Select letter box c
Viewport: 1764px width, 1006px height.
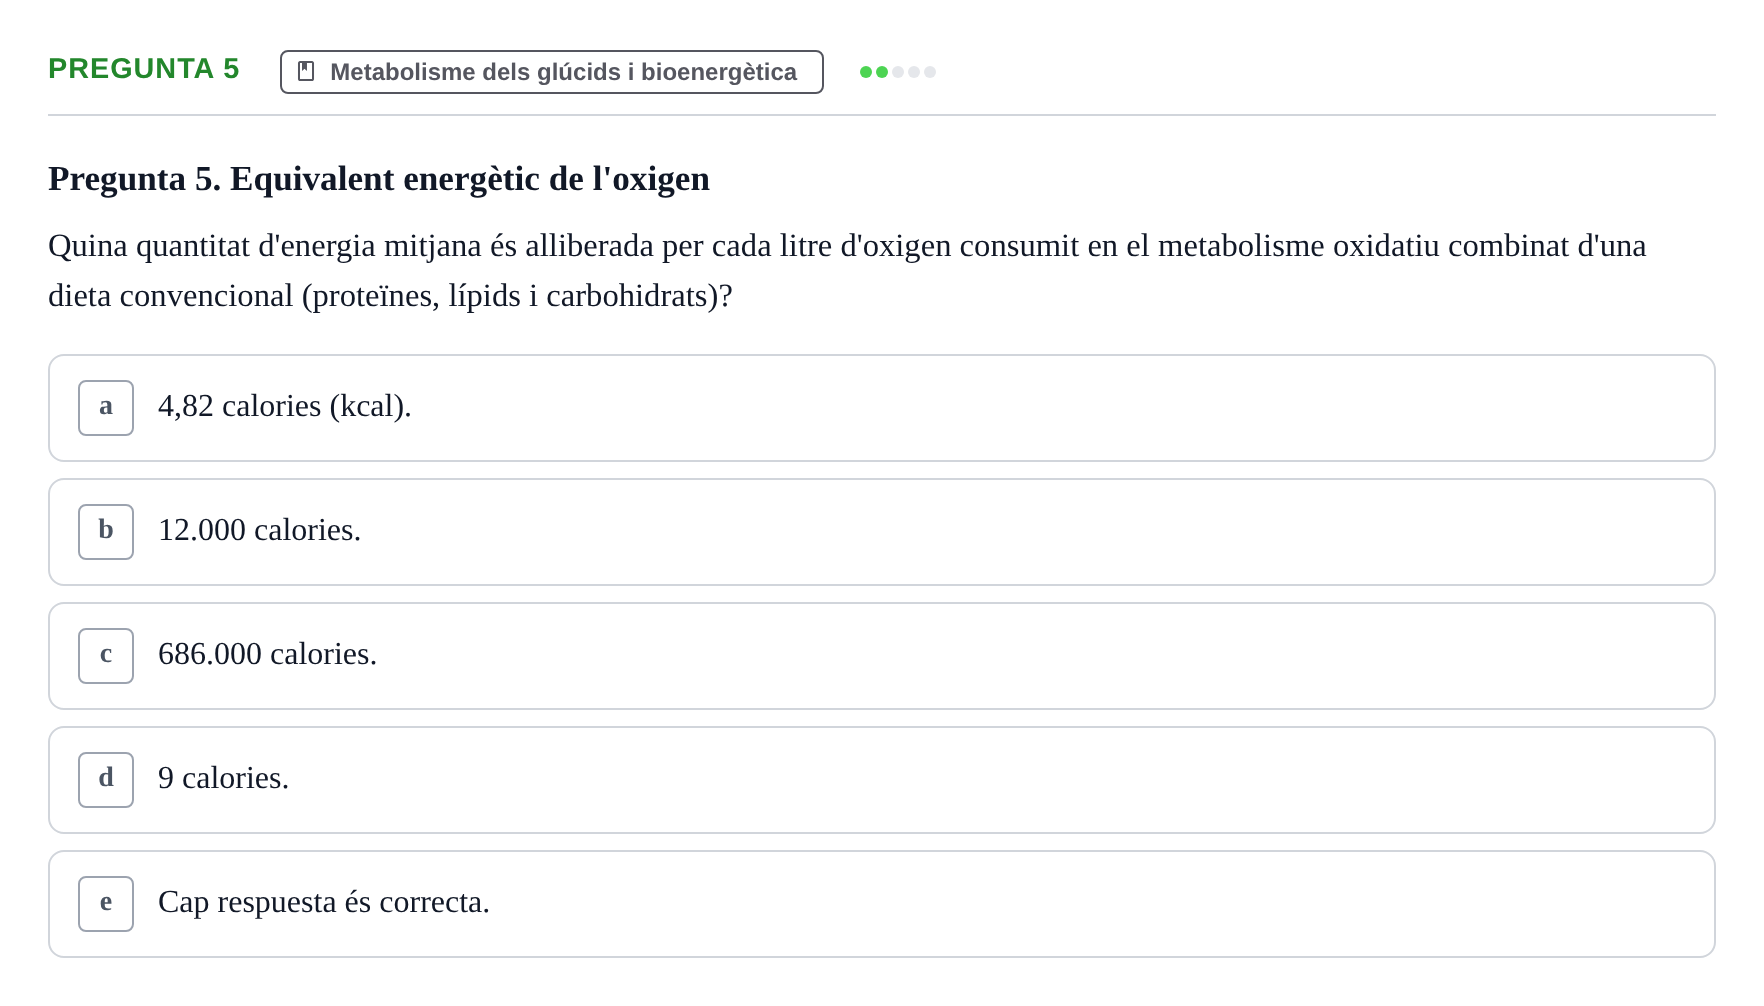pos(106,656)
